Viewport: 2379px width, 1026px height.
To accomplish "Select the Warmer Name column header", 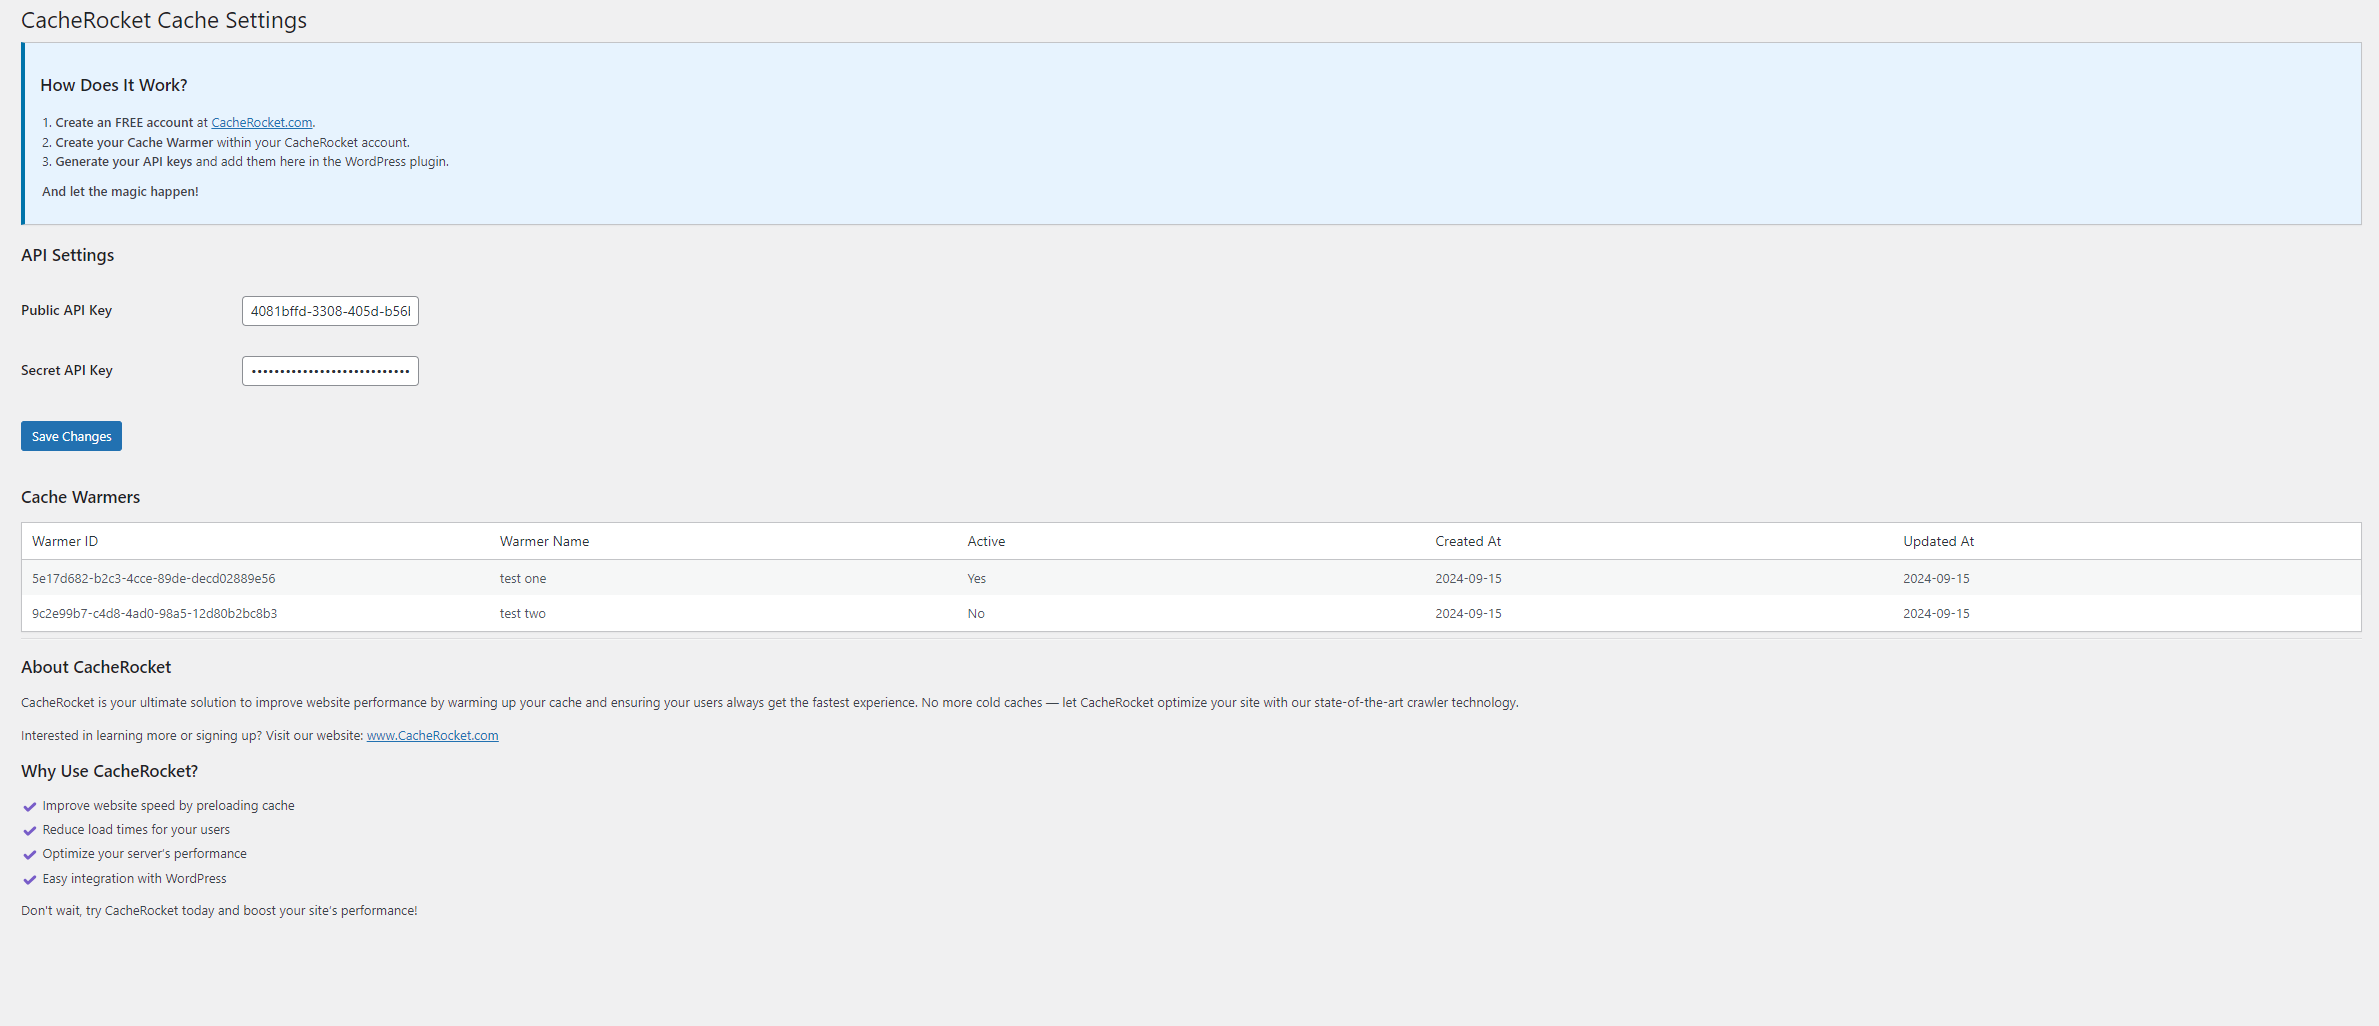I will [544, 541].
